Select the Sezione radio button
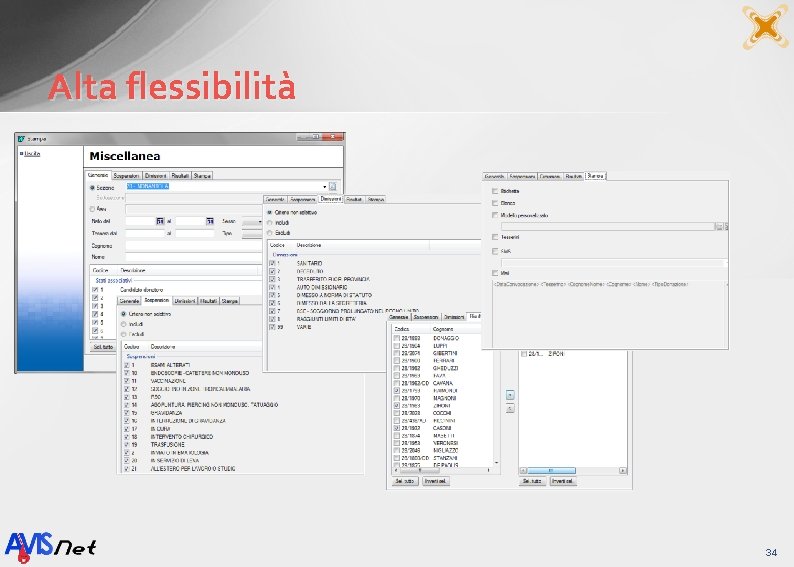This screenshot has height=567, width=794. point(92,188)
